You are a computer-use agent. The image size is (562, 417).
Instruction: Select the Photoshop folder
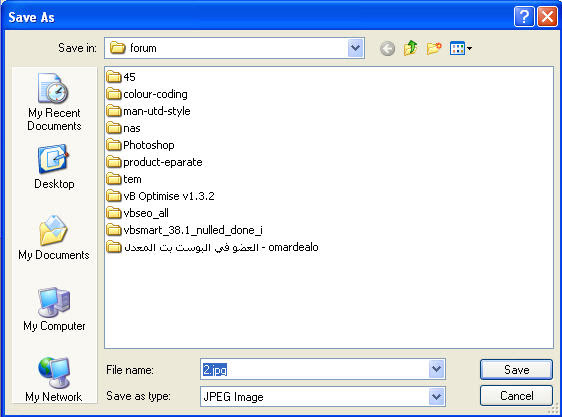[140, 145]
